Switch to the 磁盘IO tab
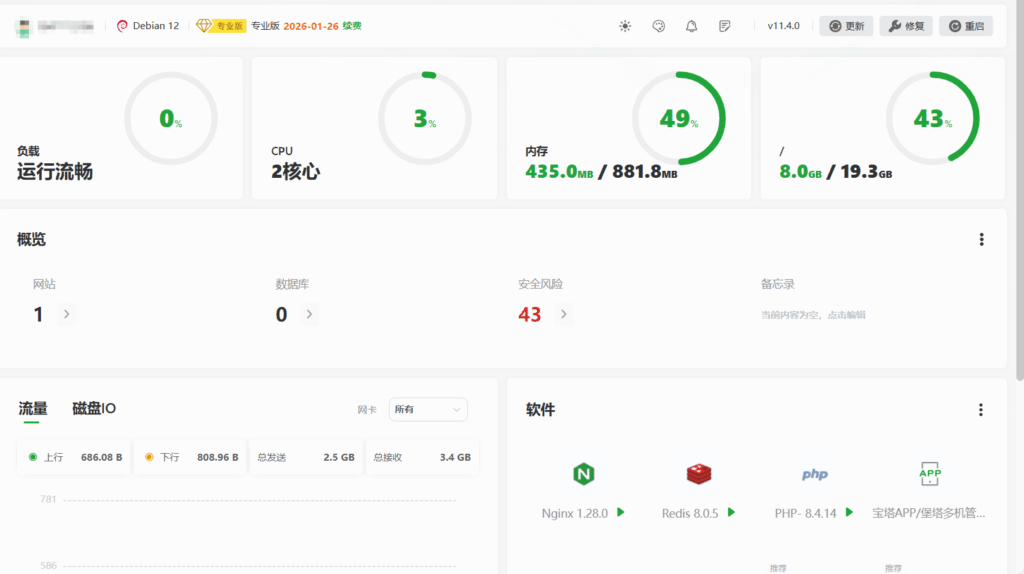Screen dimensions: 1024x574 click(x=94, y=408)
